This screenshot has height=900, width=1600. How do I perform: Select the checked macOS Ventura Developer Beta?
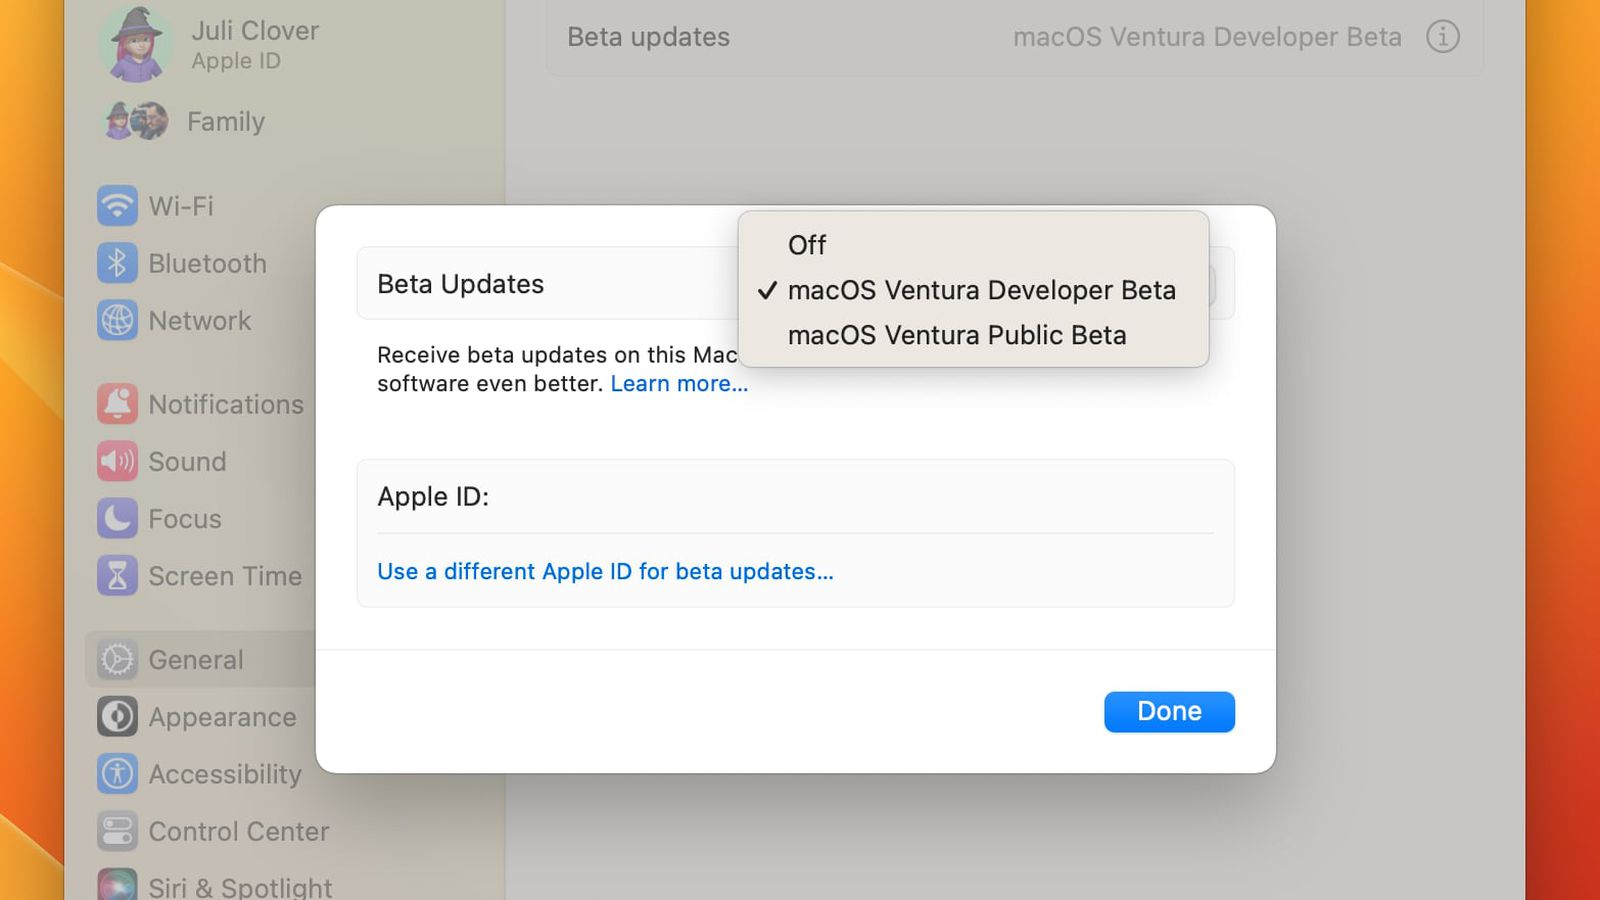pos(981,290)
